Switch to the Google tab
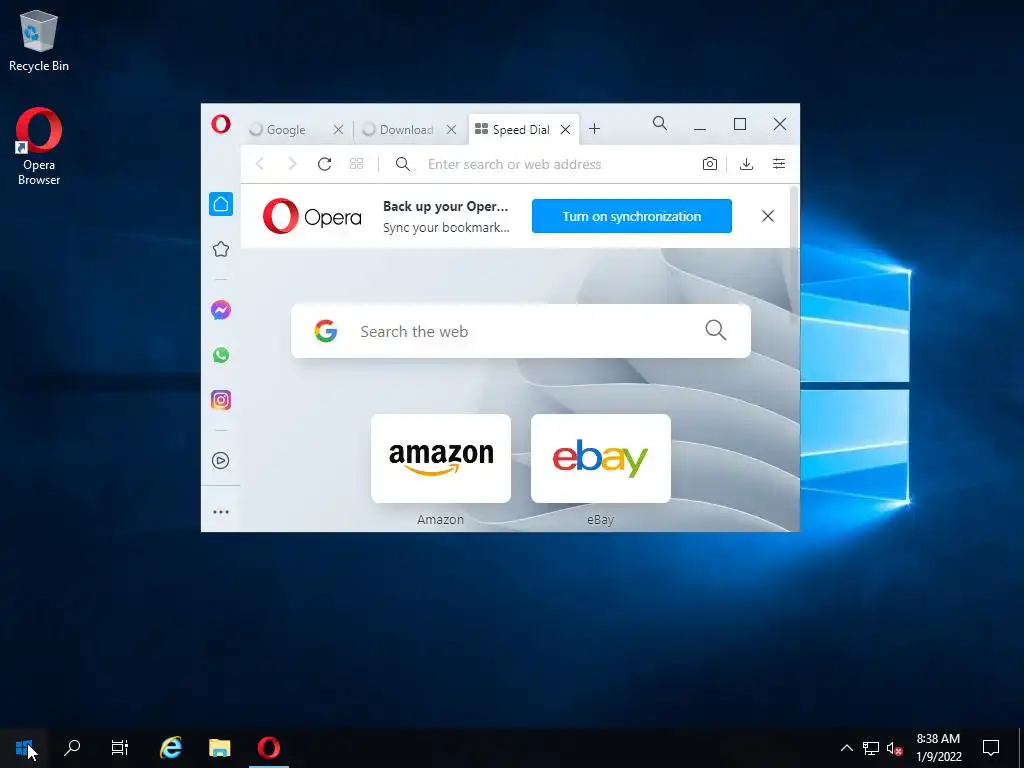 click(286, 129)
